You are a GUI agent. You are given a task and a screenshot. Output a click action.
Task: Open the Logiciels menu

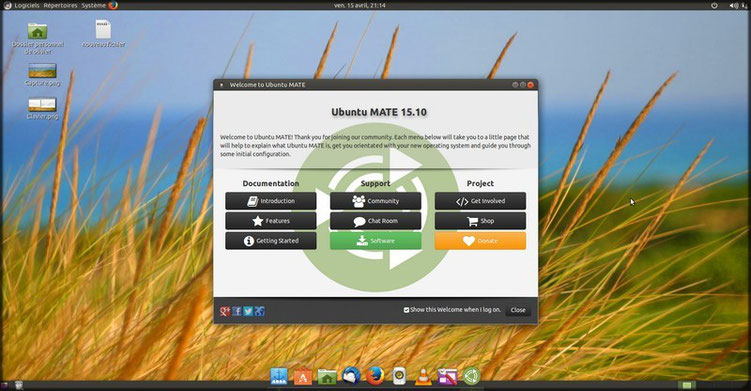point(27,5)
